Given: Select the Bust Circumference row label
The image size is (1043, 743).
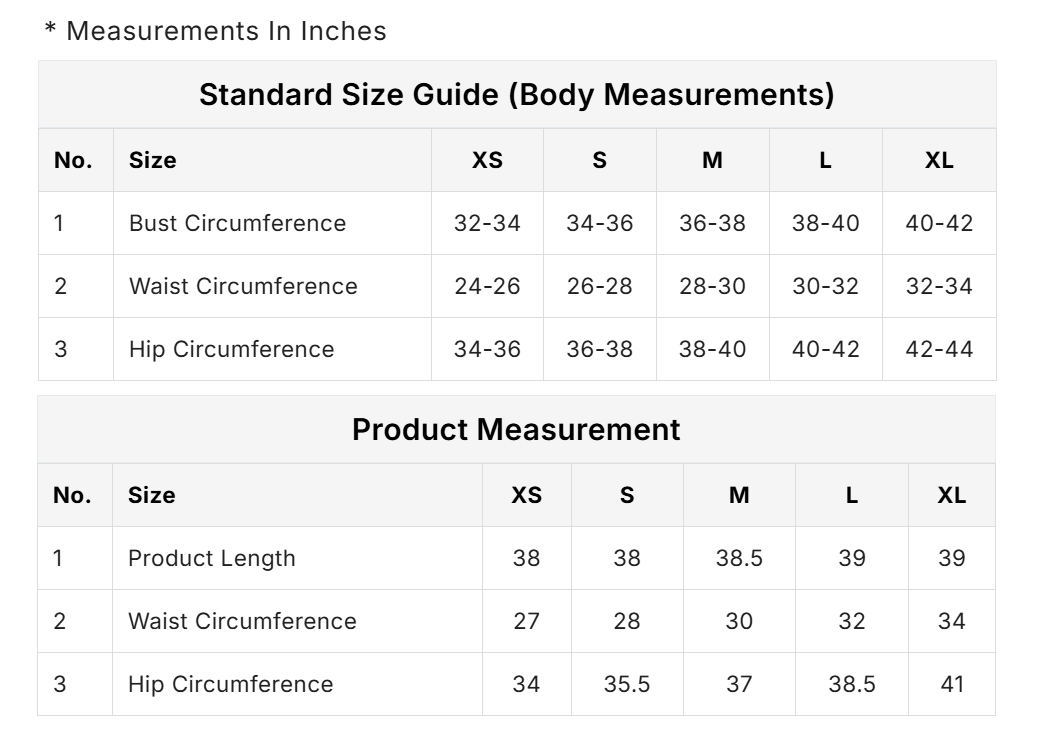Looking at the screenshot, I should click(237, 223).
